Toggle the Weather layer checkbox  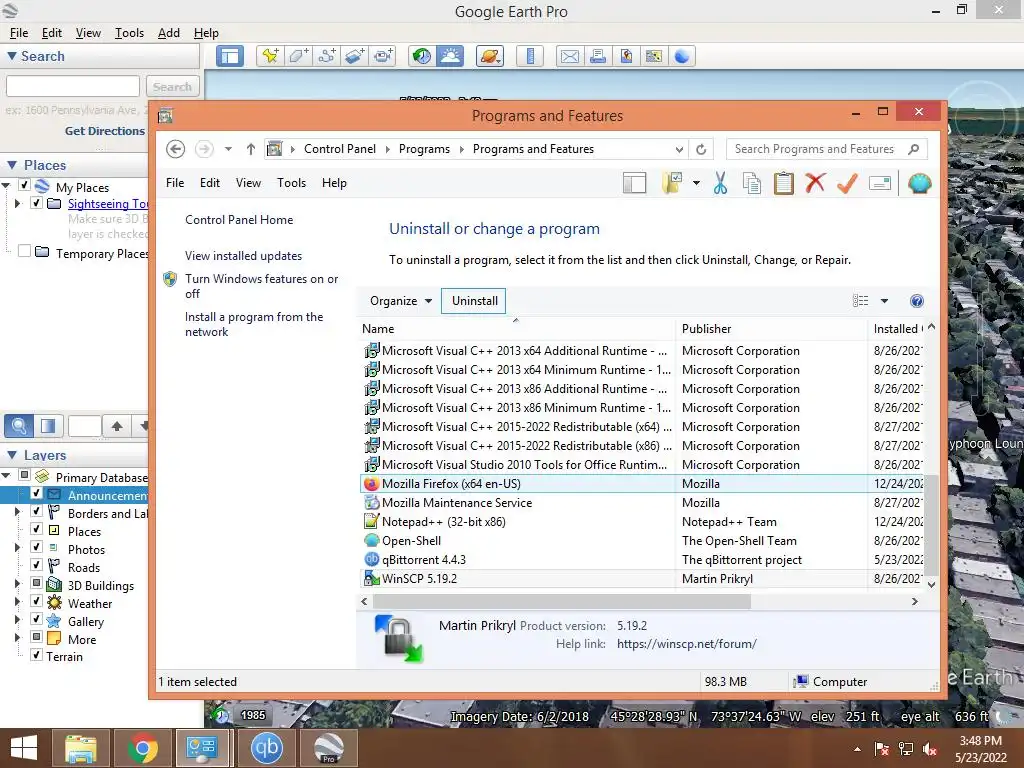(37, 601)
